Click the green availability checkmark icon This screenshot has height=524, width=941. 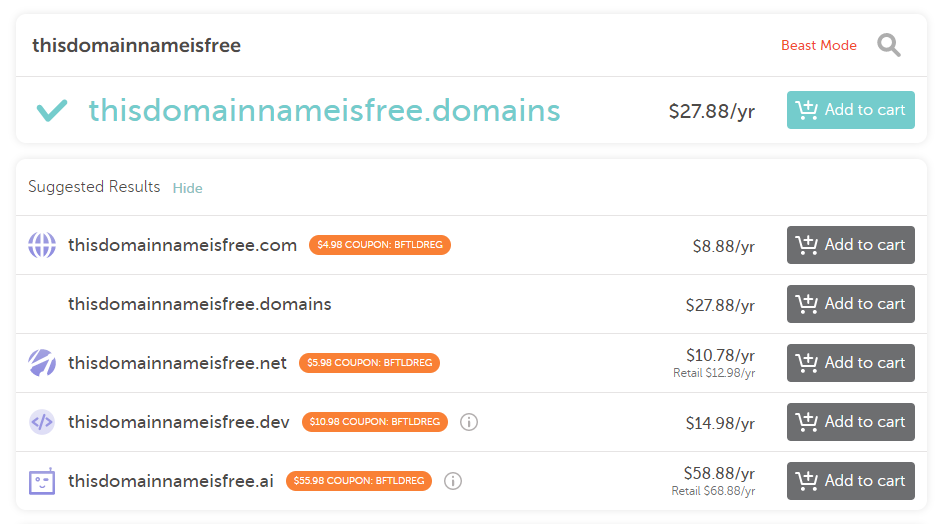click(52, 110)
